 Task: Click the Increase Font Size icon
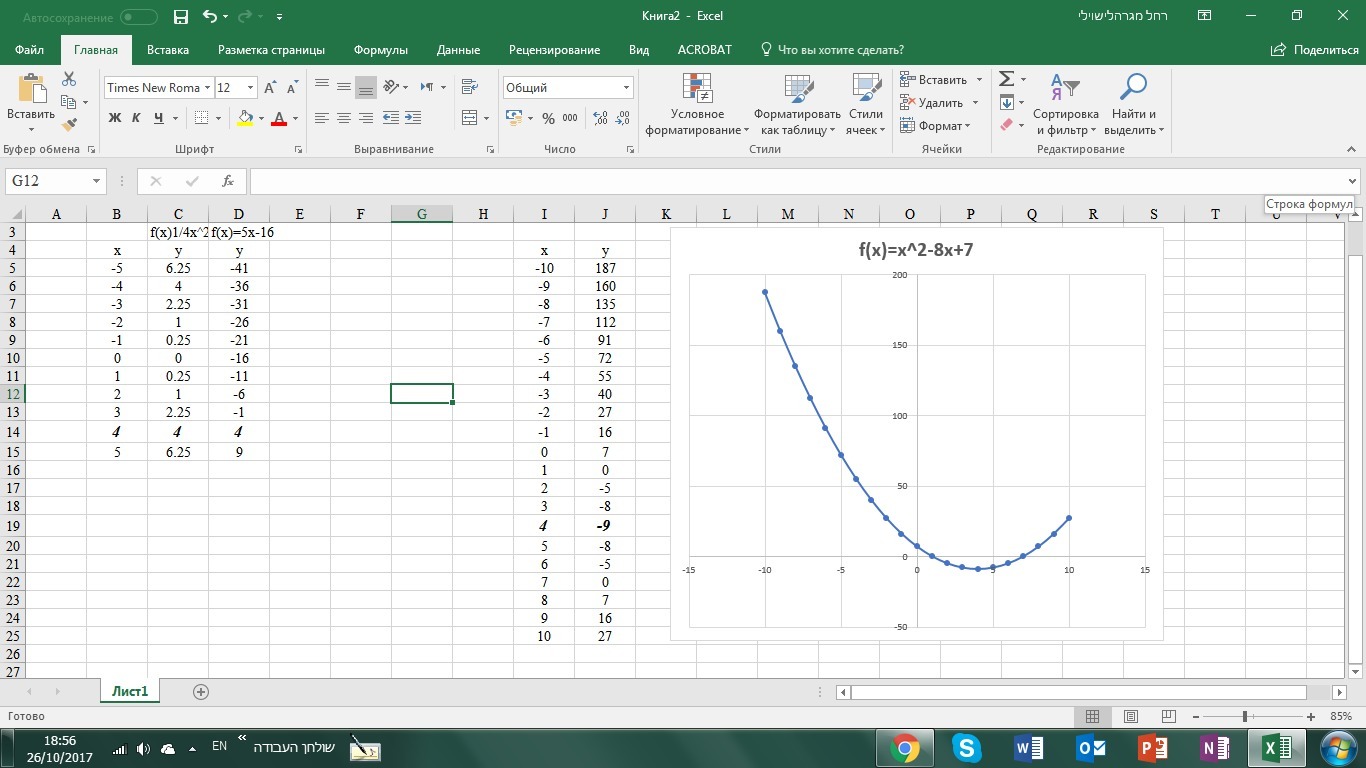click(x=270, y=88)
